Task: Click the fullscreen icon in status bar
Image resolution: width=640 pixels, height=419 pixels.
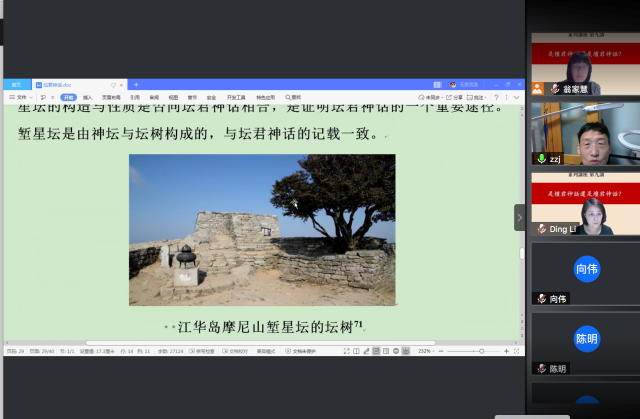Action: click(x=347, y=351)
